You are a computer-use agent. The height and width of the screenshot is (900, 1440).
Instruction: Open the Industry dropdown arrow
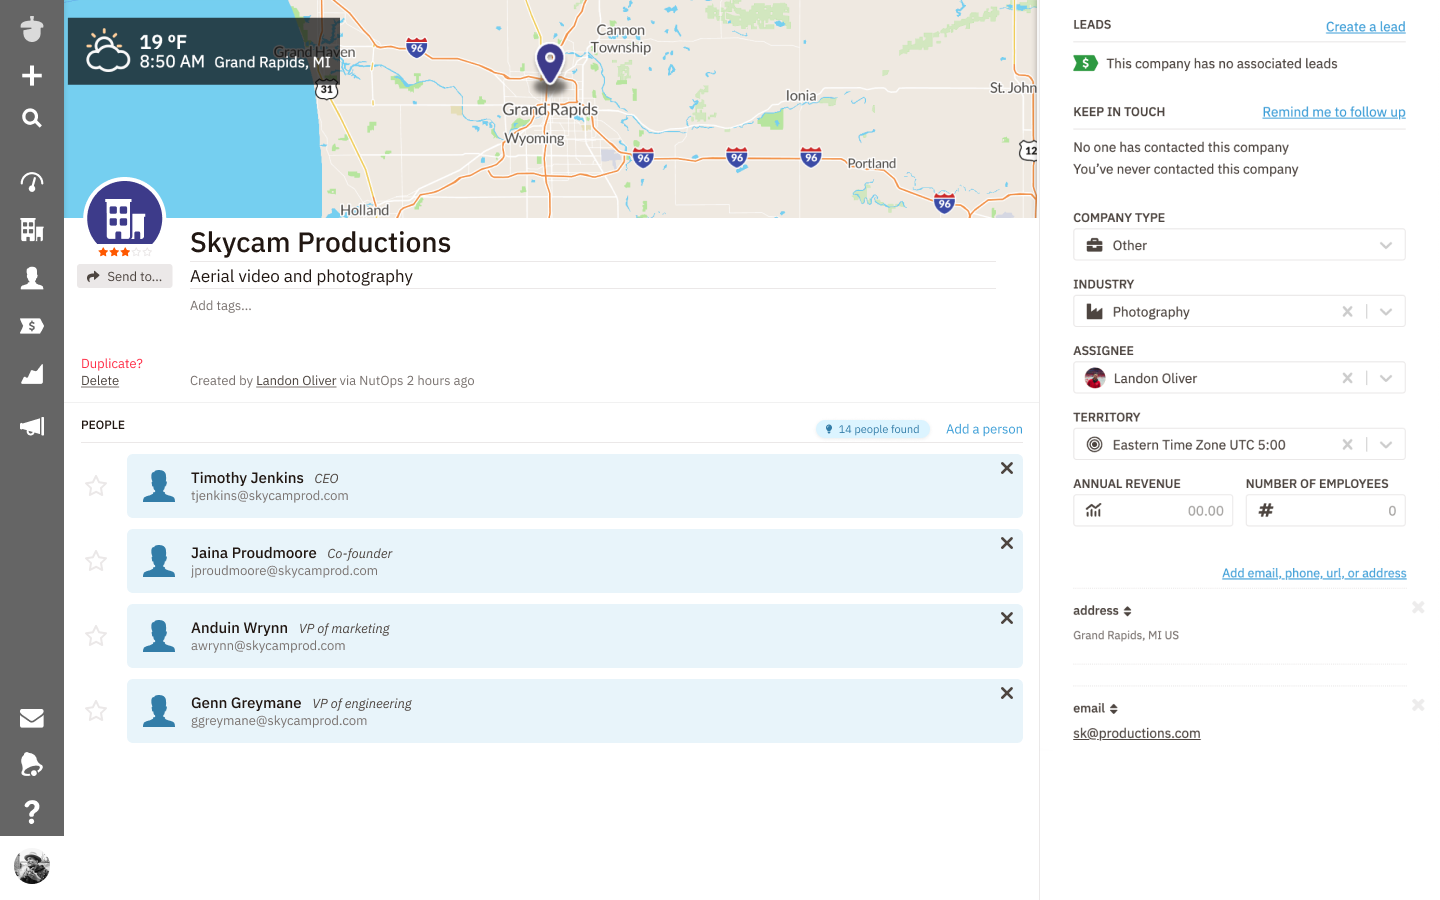(1385, 312)
